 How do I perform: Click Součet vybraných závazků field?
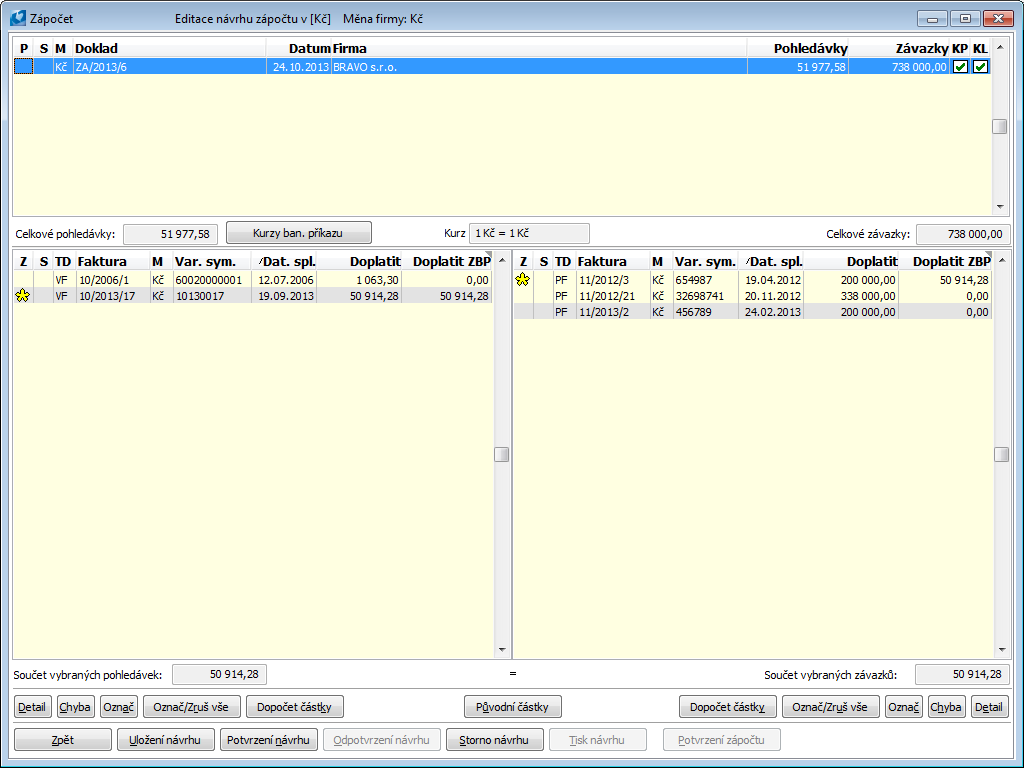[x=963, y=674]
